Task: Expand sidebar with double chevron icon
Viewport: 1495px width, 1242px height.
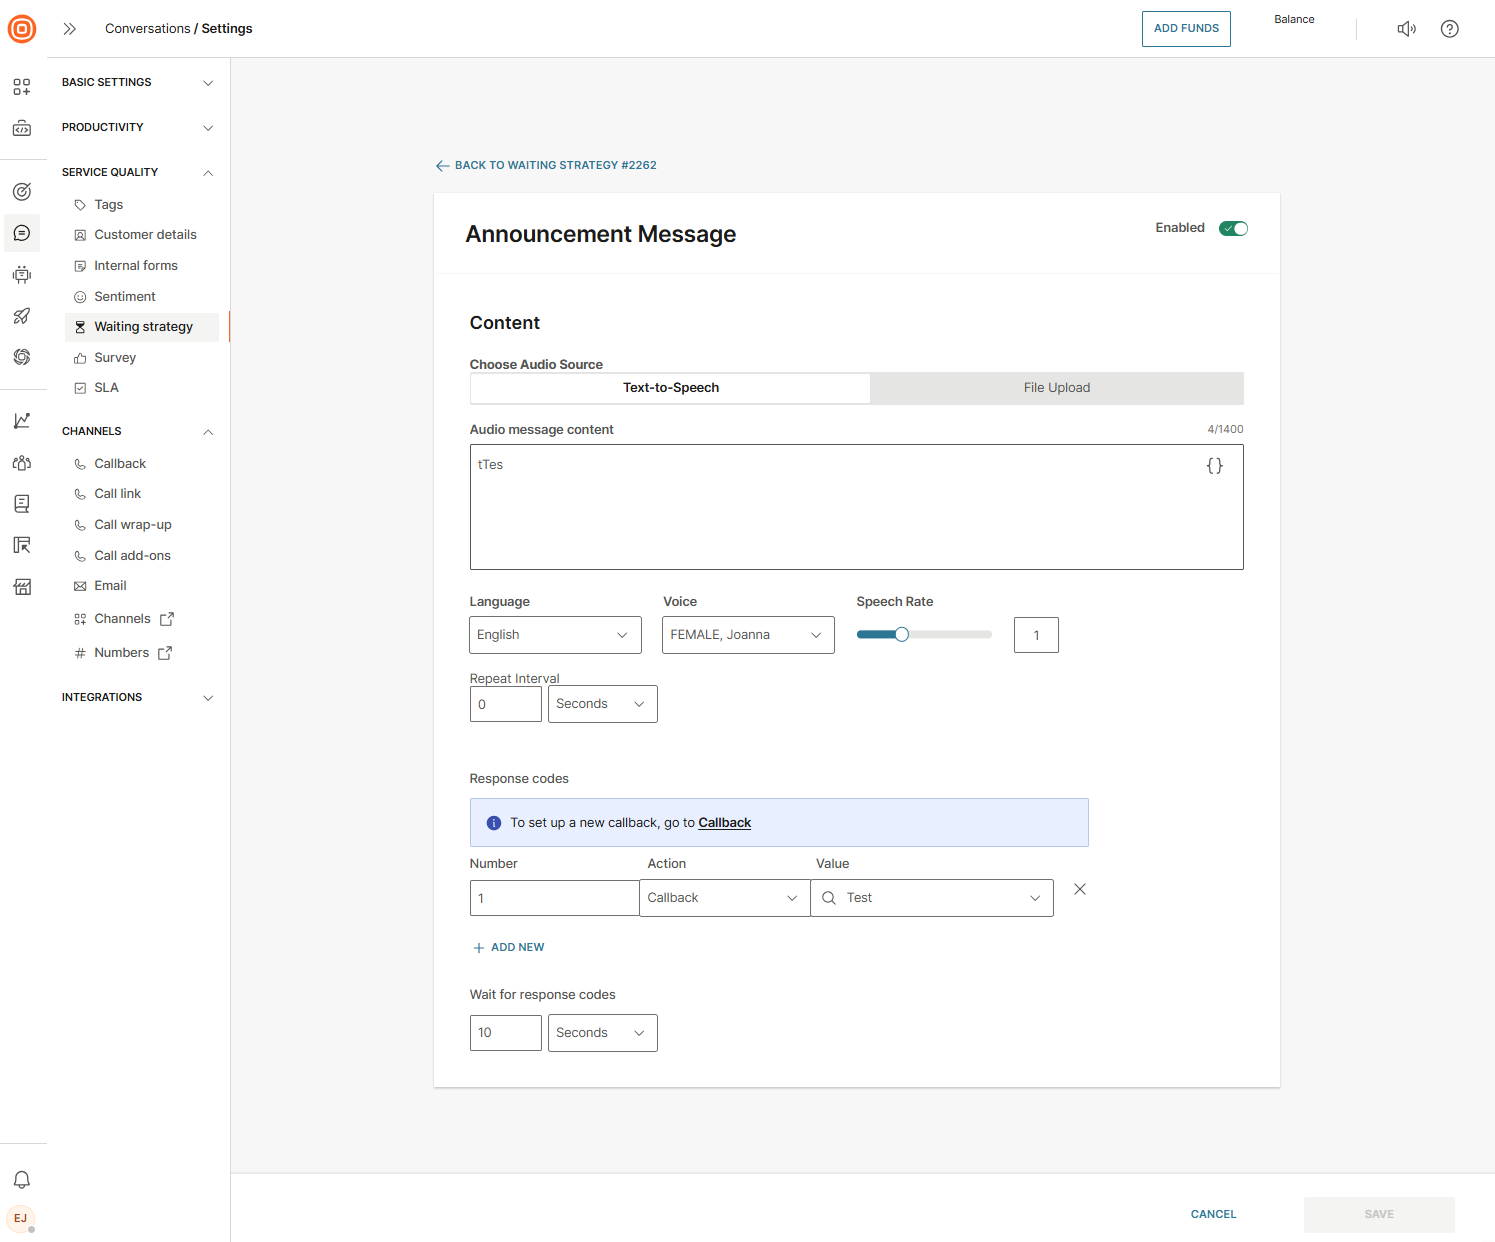Action: click(70, 29)
